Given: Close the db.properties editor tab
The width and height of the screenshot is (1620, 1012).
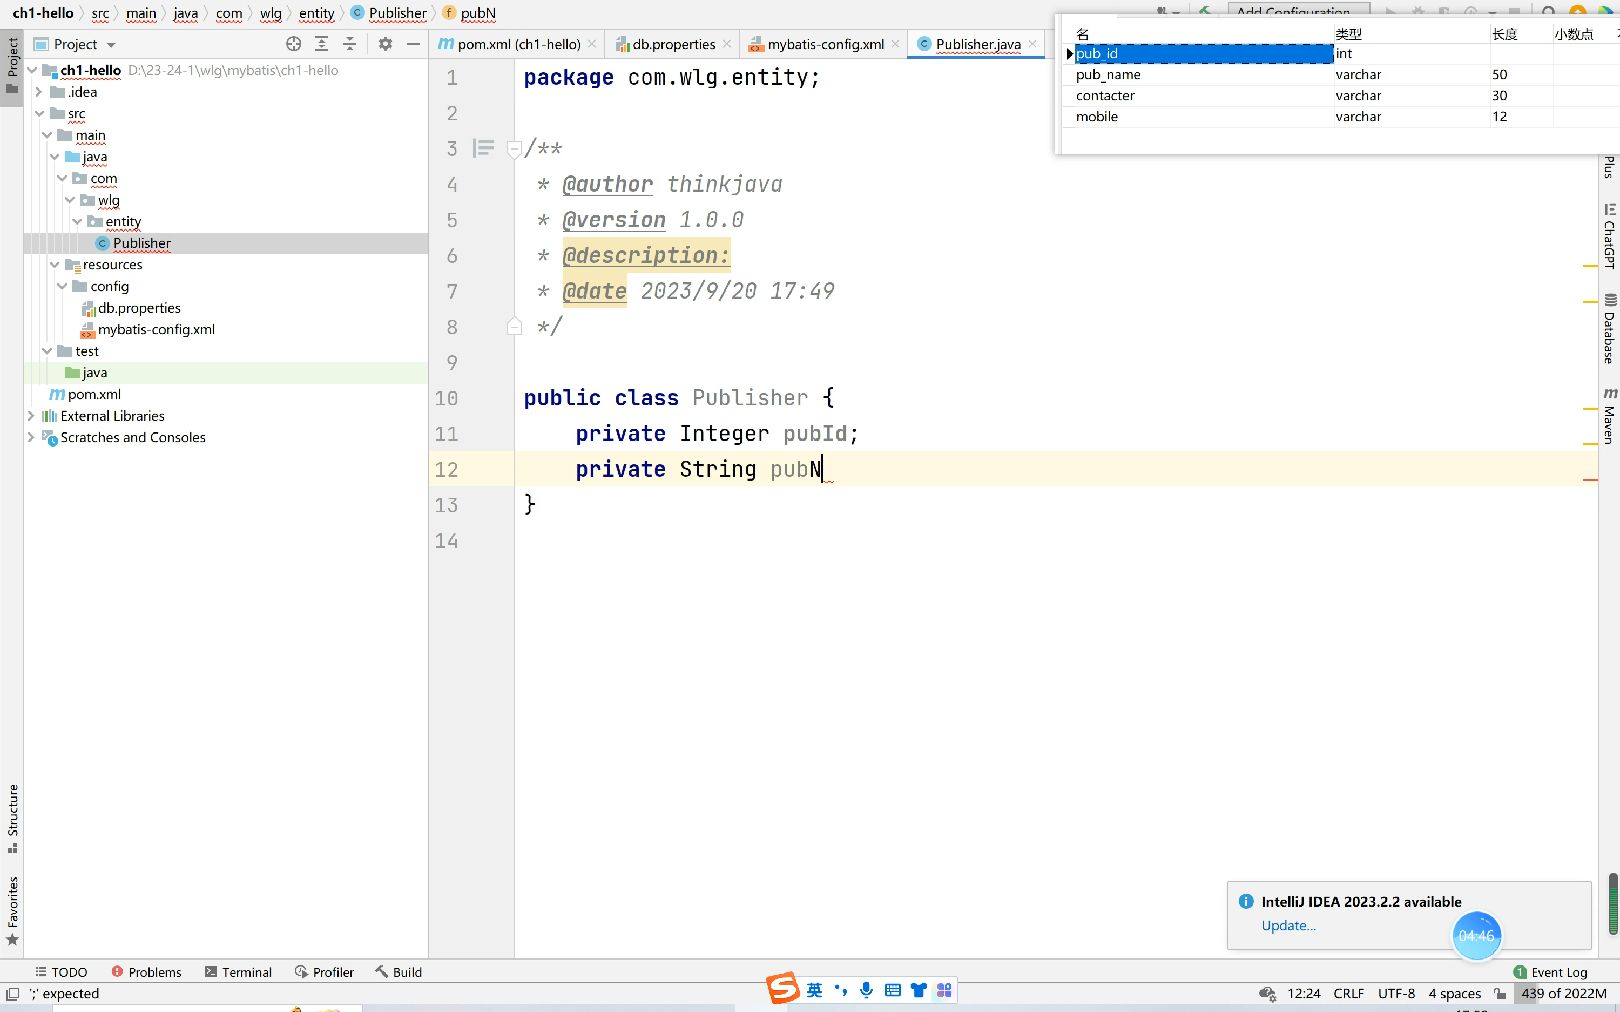Looking at the screenshot, I should click(x=727, y=44).
